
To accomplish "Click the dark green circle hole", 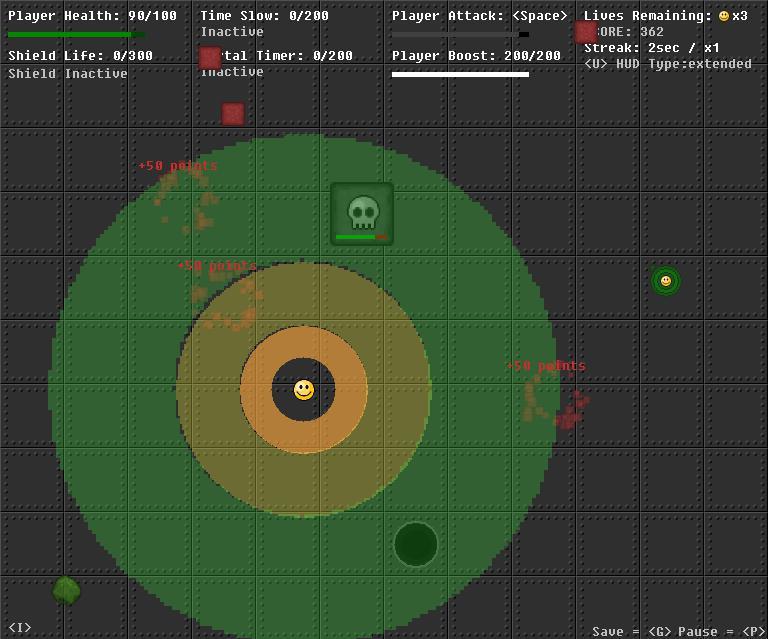I will pyautogui.click(x=416, y=545).
